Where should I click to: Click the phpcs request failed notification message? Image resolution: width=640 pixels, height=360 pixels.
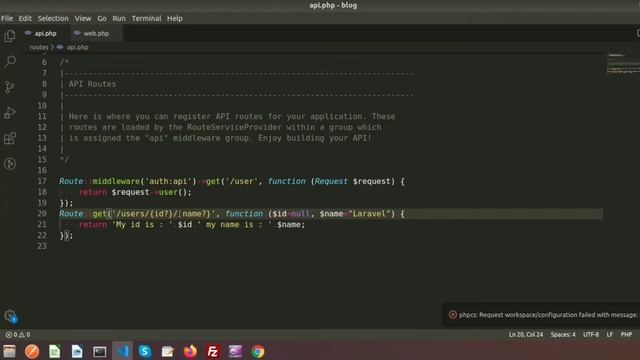(x=548, y=315)
